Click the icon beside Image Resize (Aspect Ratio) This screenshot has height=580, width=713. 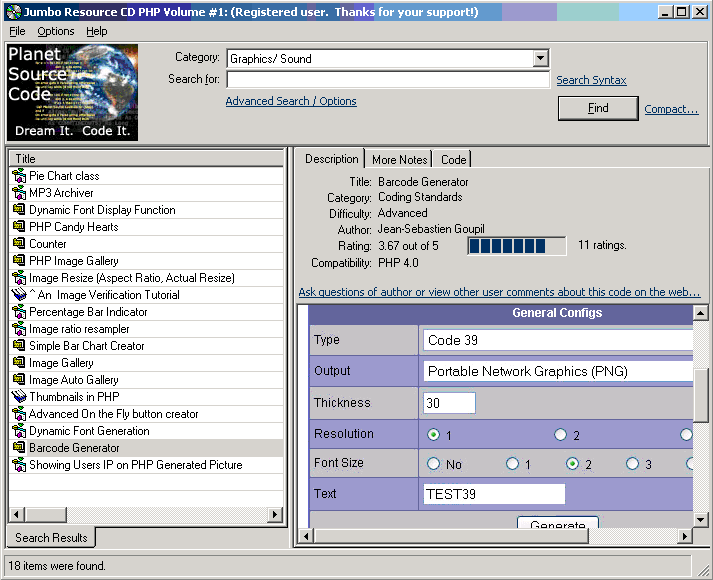click(x=19, y=278)
